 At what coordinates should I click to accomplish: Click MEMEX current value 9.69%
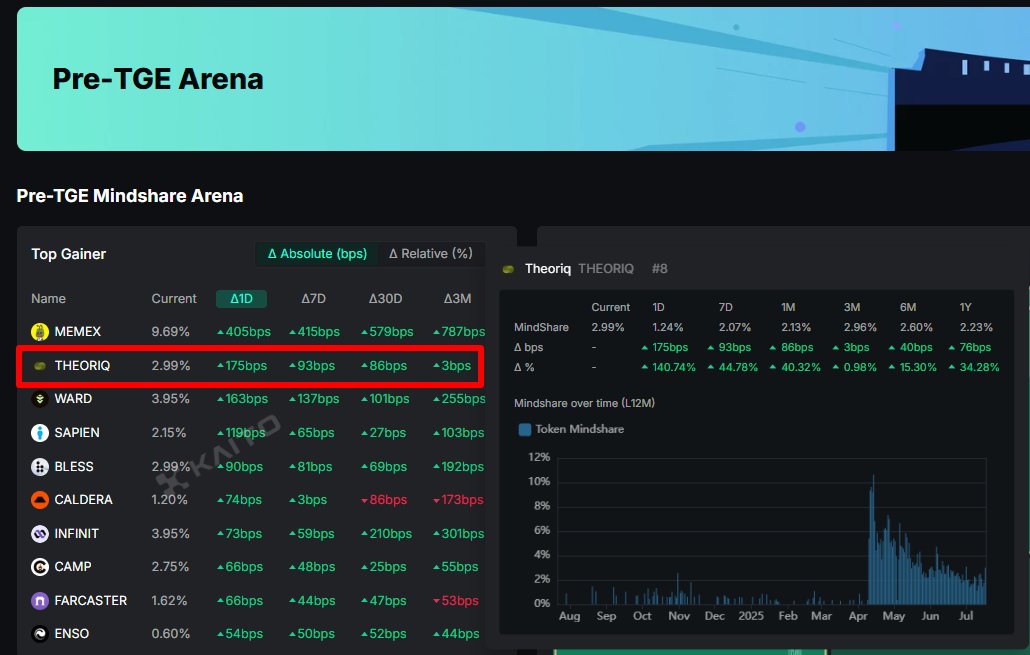coord(170,332)
